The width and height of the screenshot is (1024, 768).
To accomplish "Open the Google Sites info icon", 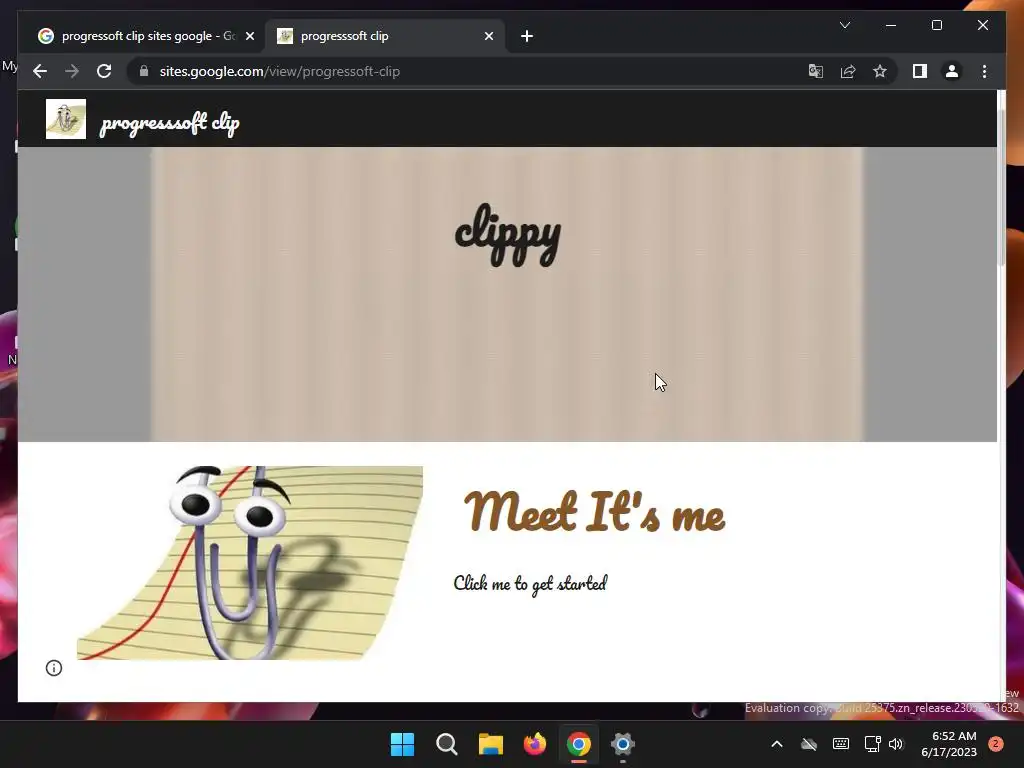I will click(54, 667).
